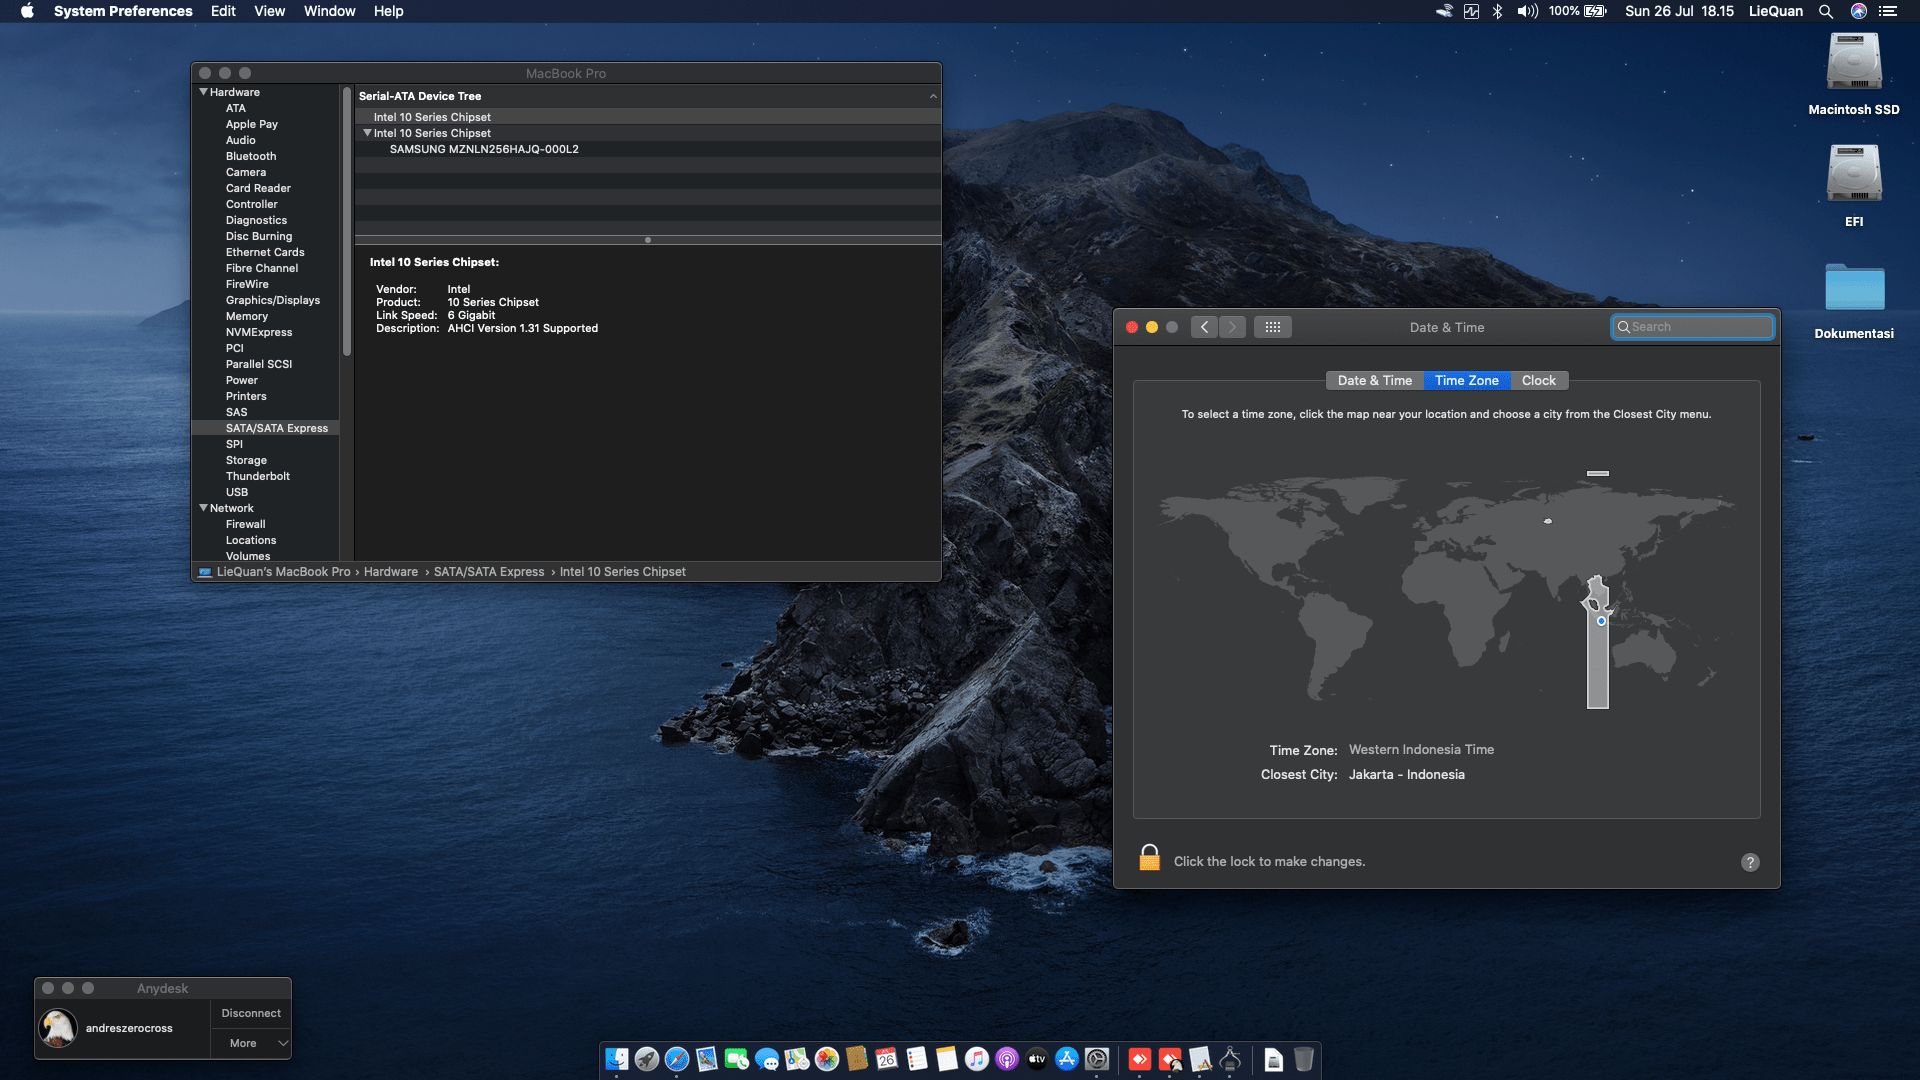Open Spotlight search in the menu bar

pos(1826,11)
